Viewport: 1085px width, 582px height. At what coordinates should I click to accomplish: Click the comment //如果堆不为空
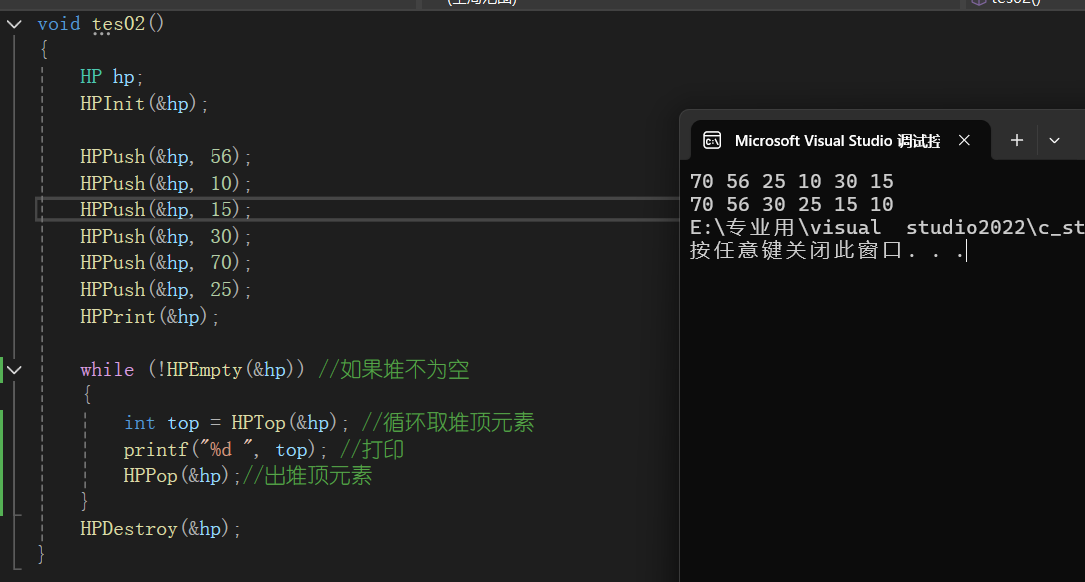point(394,370)
